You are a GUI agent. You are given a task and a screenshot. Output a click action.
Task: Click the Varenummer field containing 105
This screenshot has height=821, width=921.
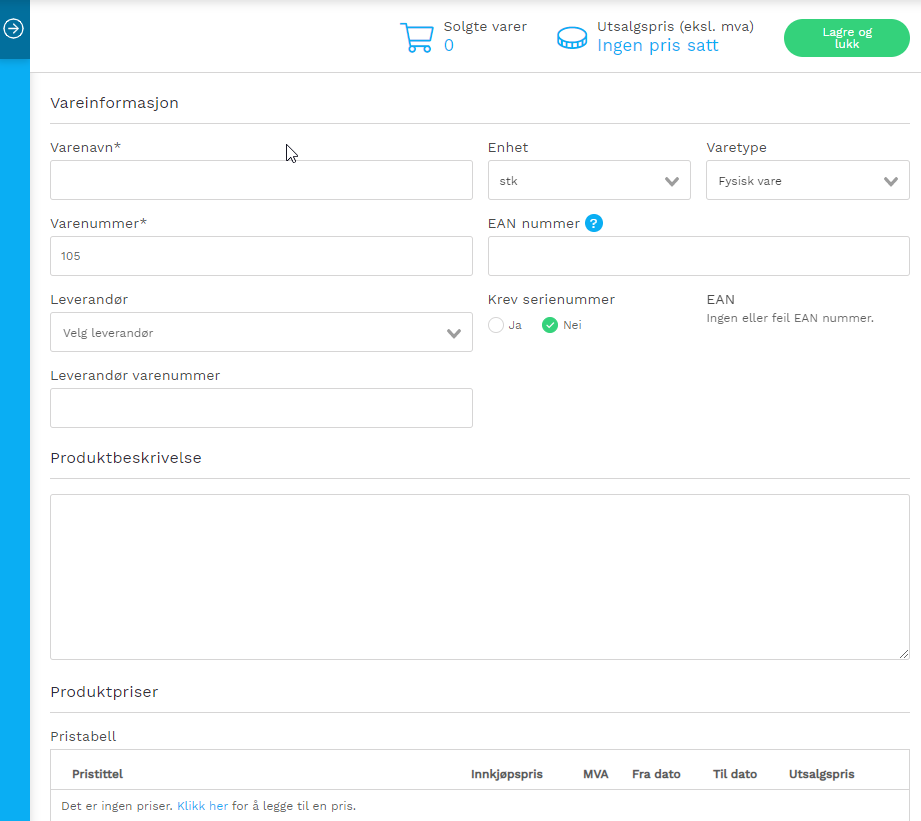[261, 256]
